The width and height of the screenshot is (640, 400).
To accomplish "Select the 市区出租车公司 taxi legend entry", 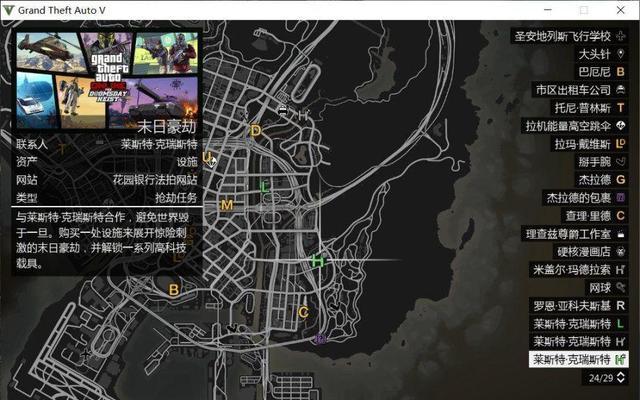I will 580,90.
